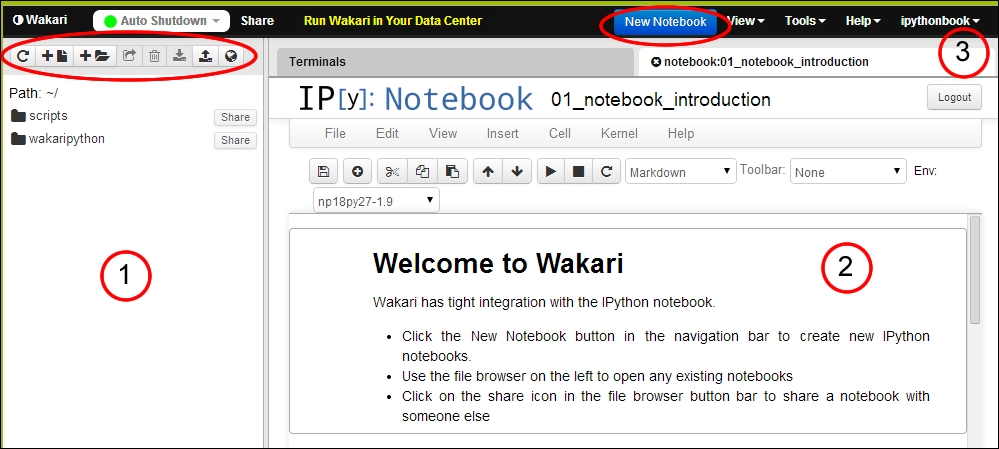This screenshot has height=449, width=999.
Task: Create a new file in file browser
Action: click(55, 56)
